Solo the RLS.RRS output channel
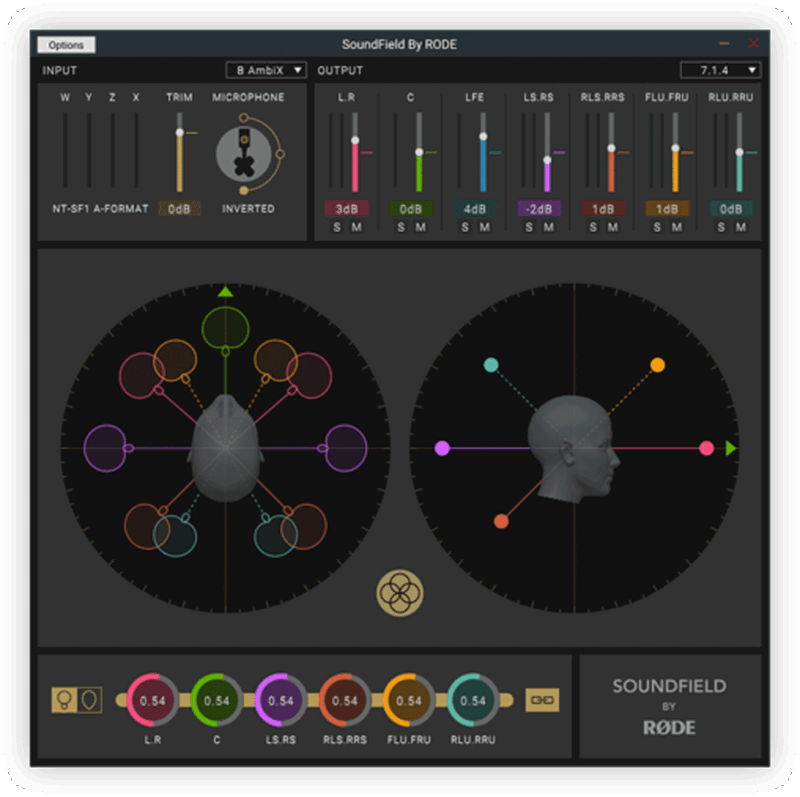Screen dimensions: 800x797 click(593, 227)
